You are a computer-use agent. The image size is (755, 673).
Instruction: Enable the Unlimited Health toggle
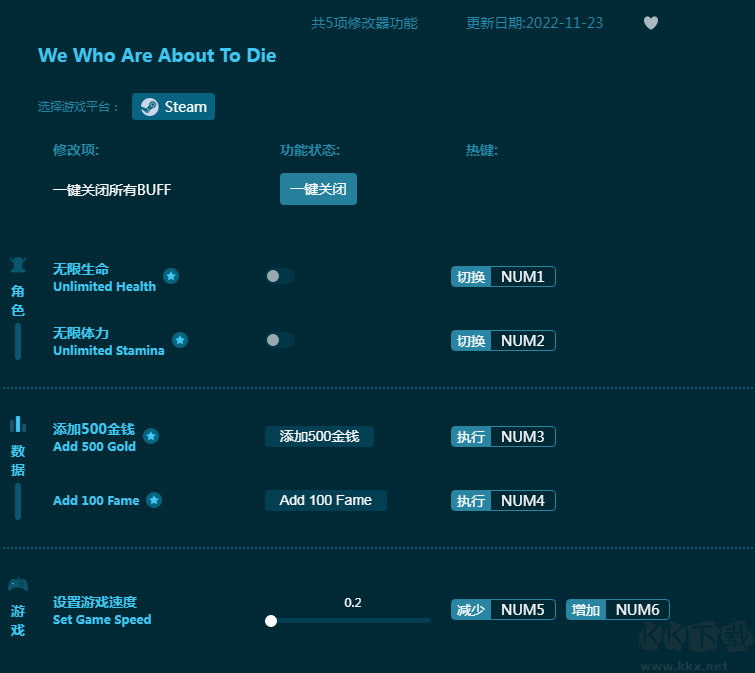[279, 276]
